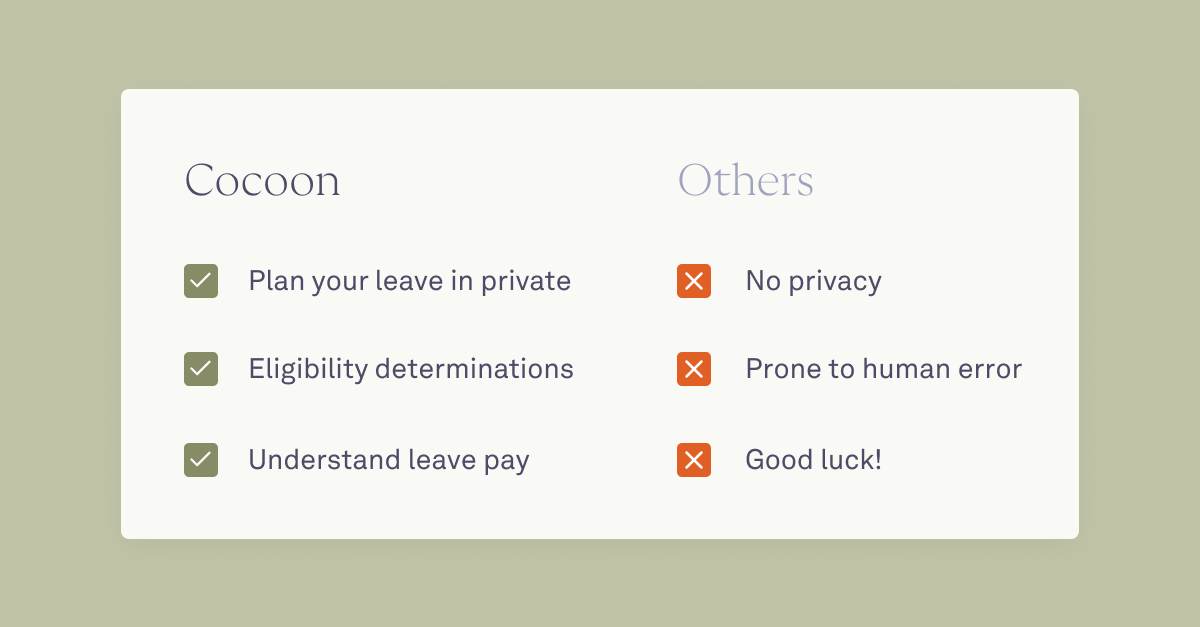Click the word private in the first feature
1200x627 pixels.
[x=526, y=282]
